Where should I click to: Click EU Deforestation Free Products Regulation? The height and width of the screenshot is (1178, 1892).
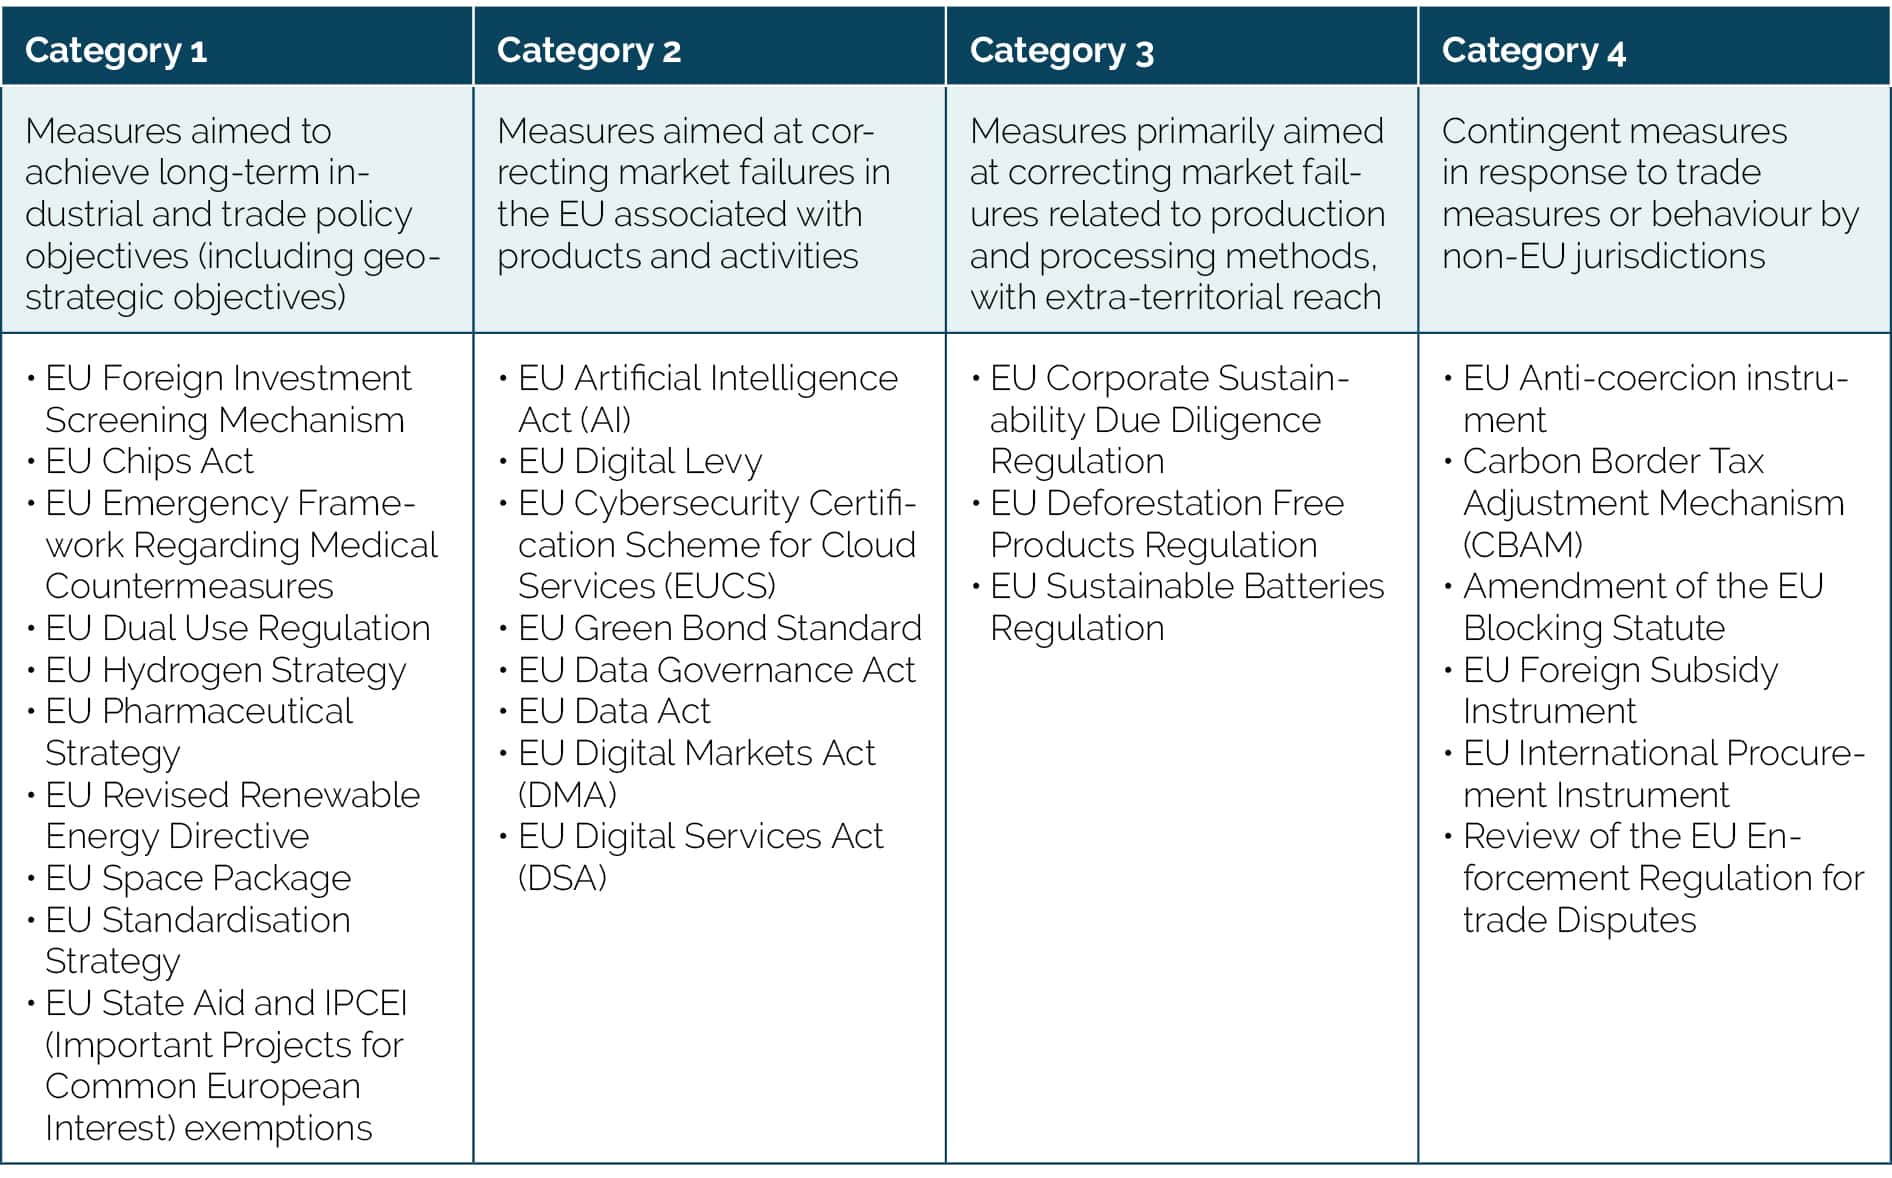coord(1166,523)
